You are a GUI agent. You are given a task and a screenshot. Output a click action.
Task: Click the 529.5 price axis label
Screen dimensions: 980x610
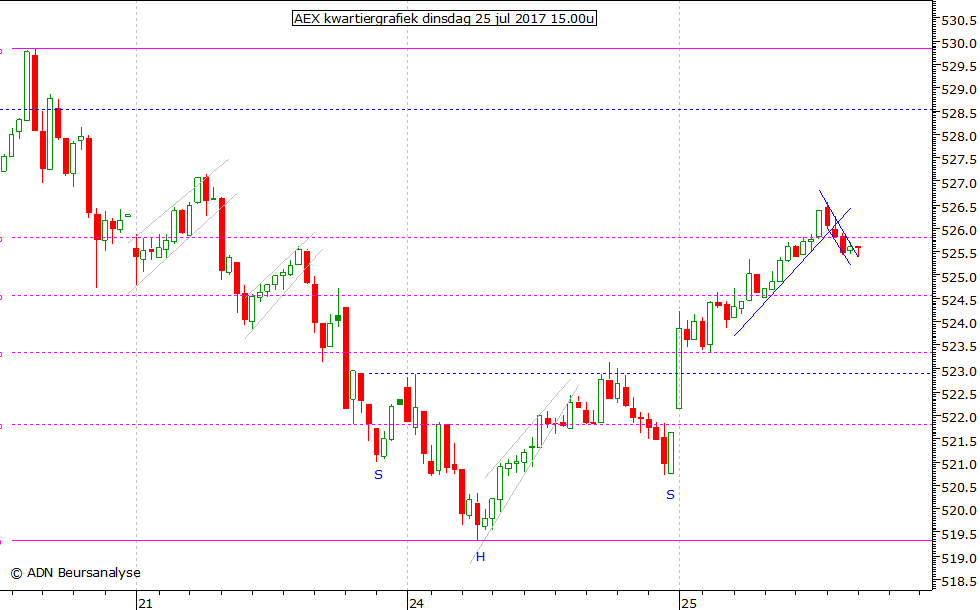[959, 67]
